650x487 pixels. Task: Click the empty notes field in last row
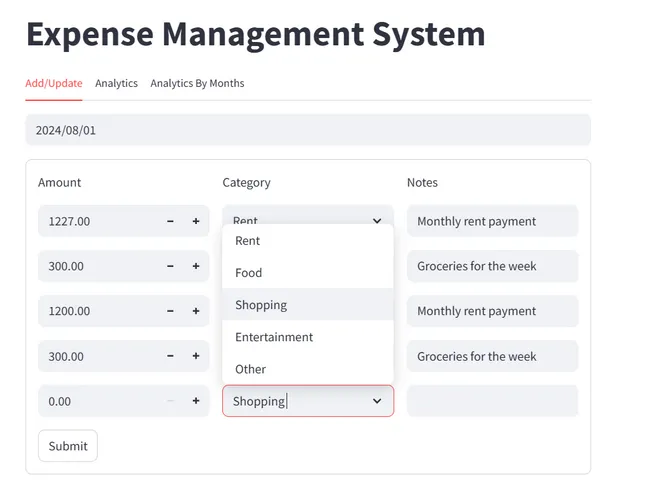[x=492, y=401]
